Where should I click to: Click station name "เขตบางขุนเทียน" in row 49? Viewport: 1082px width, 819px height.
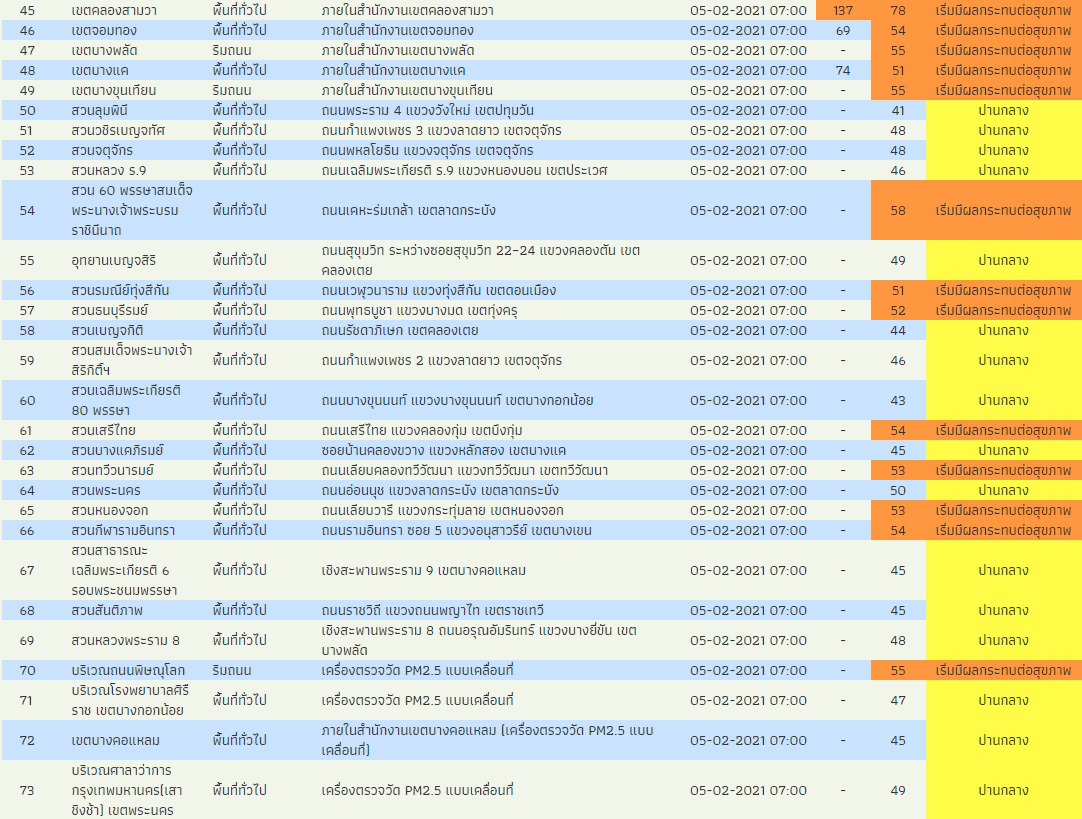(114, 90)
